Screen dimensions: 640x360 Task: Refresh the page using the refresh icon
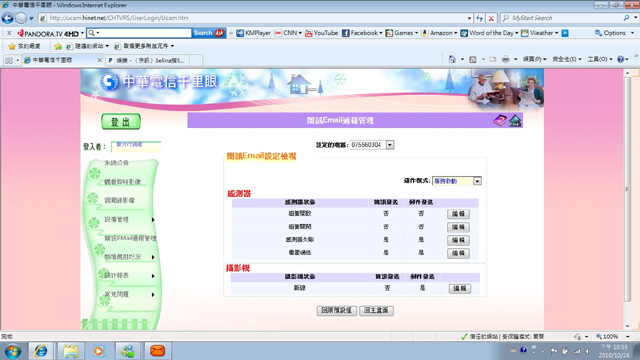tap(480, 18)
